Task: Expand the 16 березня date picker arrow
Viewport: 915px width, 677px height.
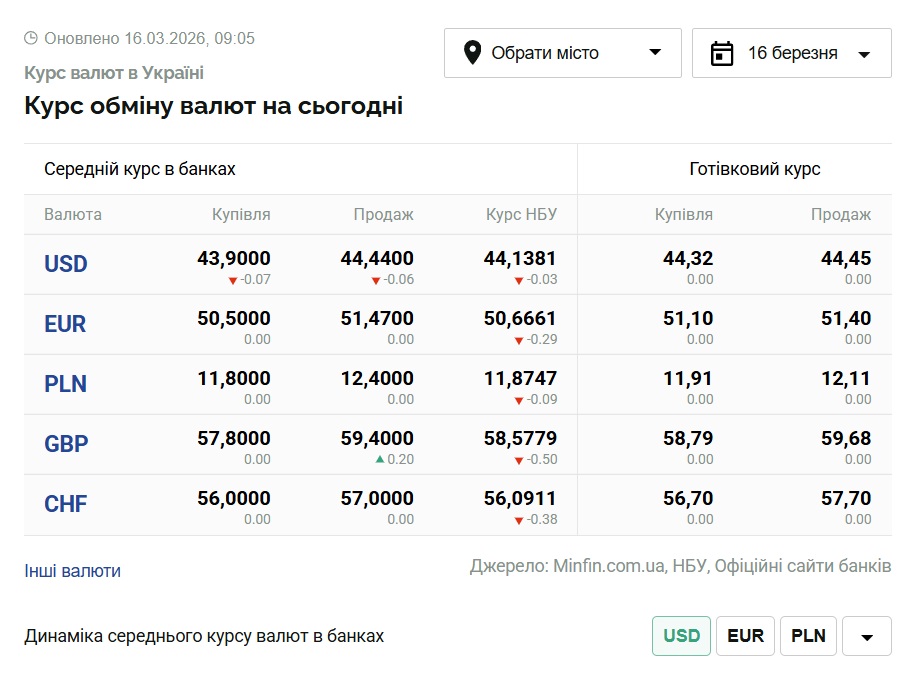Action: pyautogui.click(x=864, y=54)
